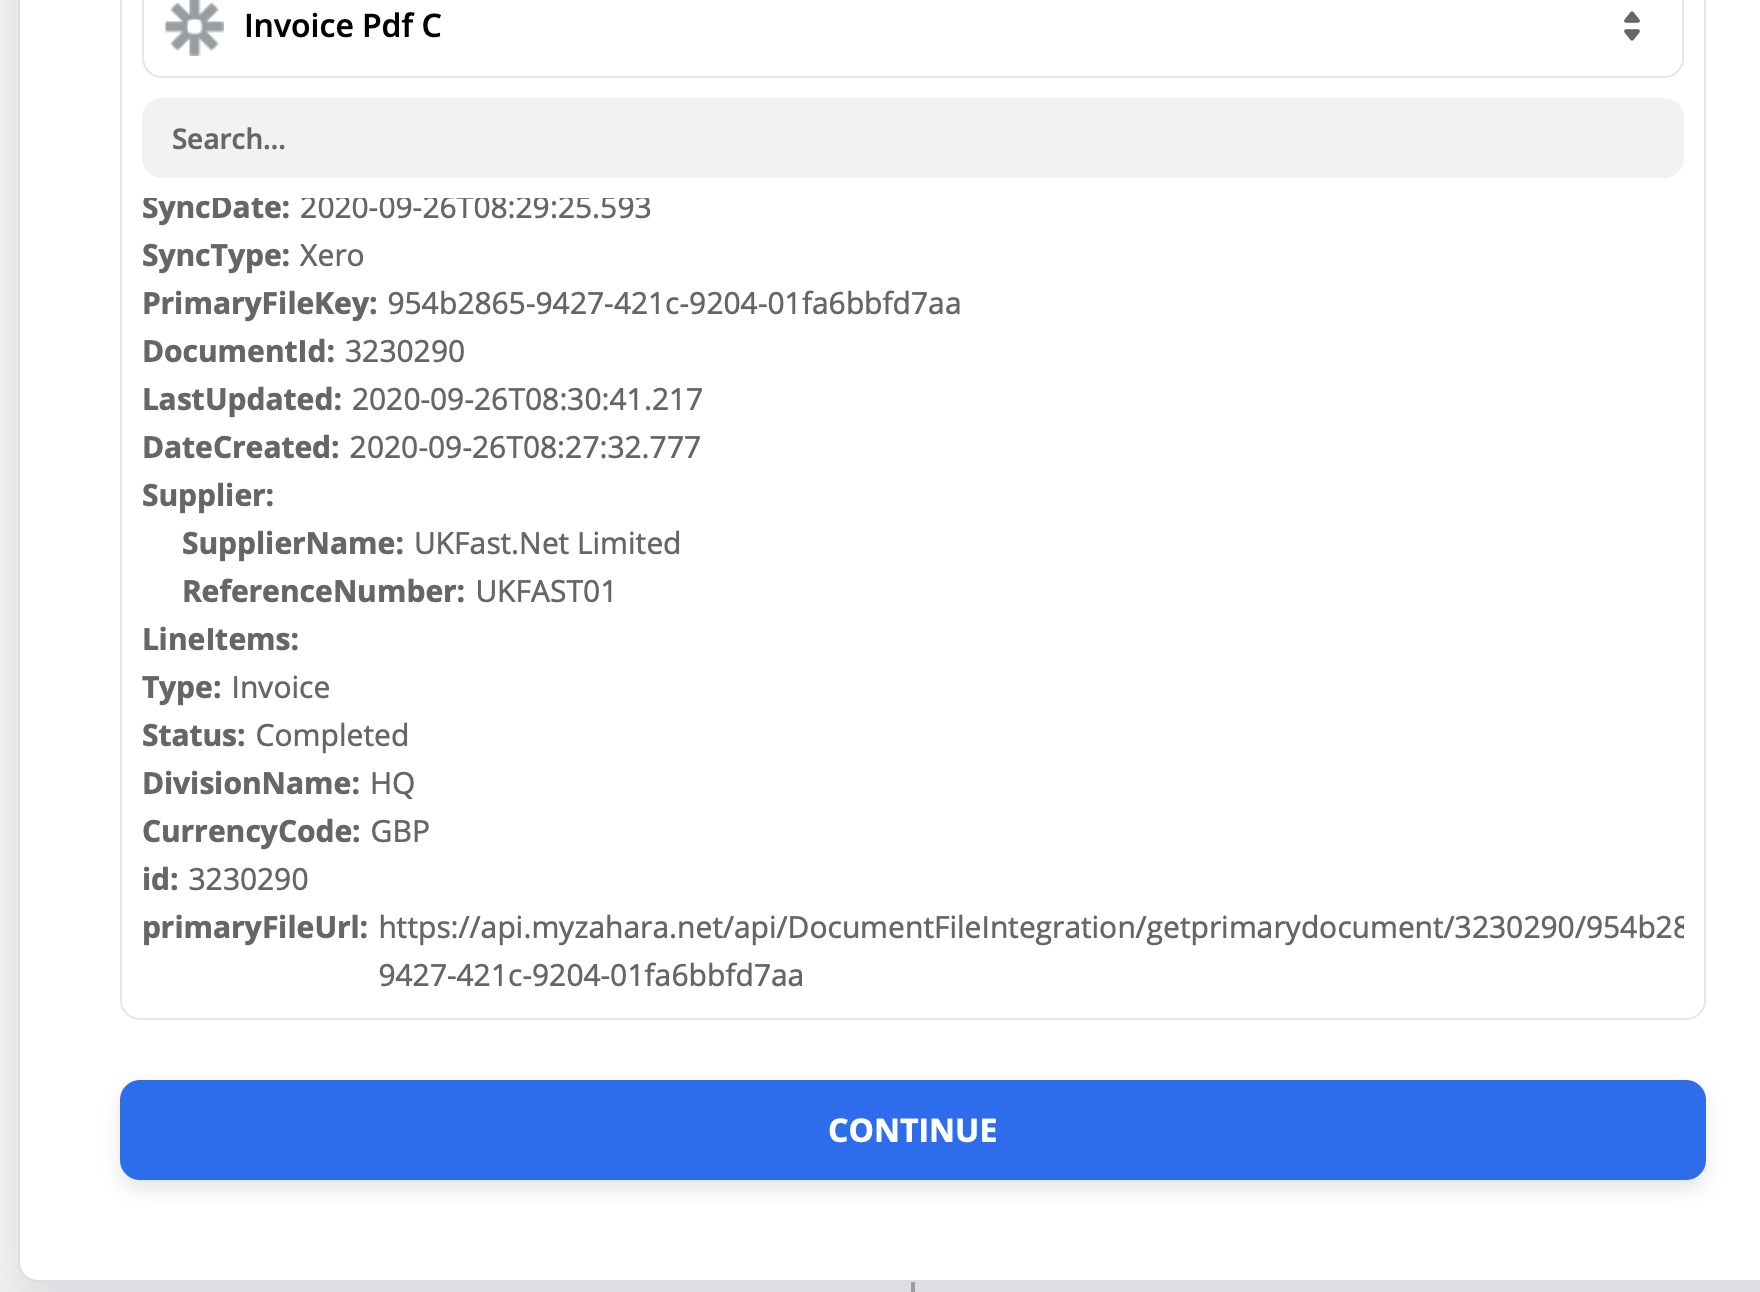Select the PrimaryFileKey value row
Image resolution: width=1760 pixels, height=1292 pixels.
point(551,303)
